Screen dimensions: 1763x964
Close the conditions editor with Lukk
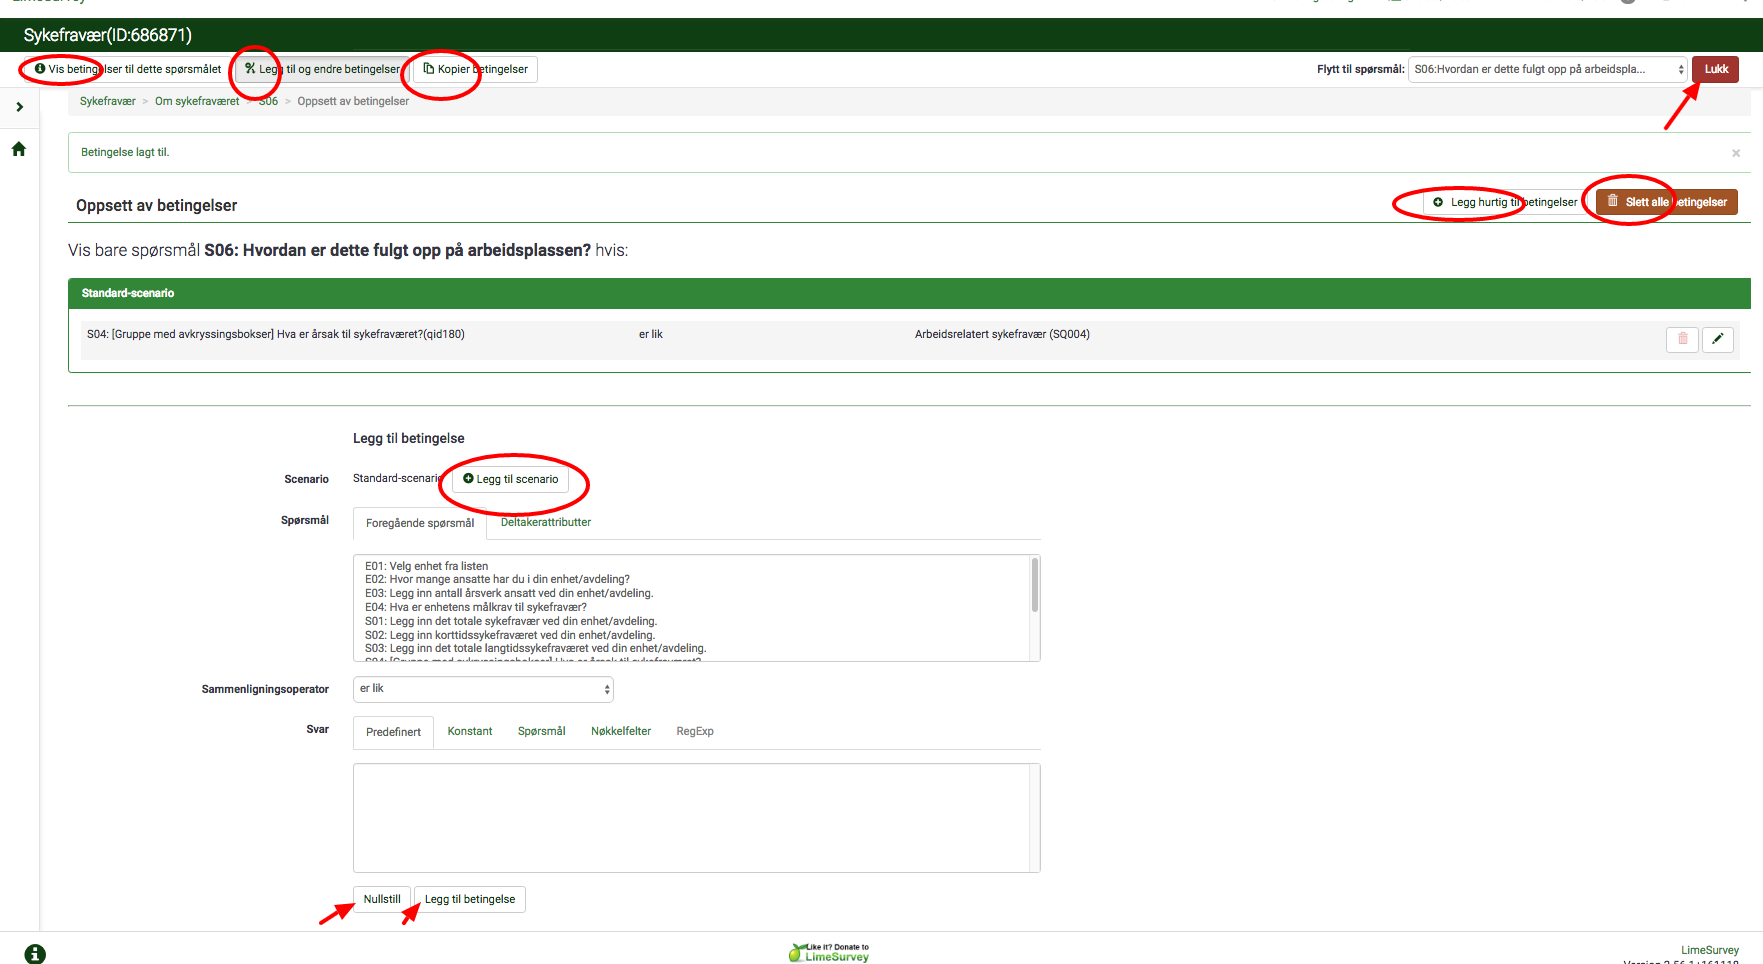1716,69
